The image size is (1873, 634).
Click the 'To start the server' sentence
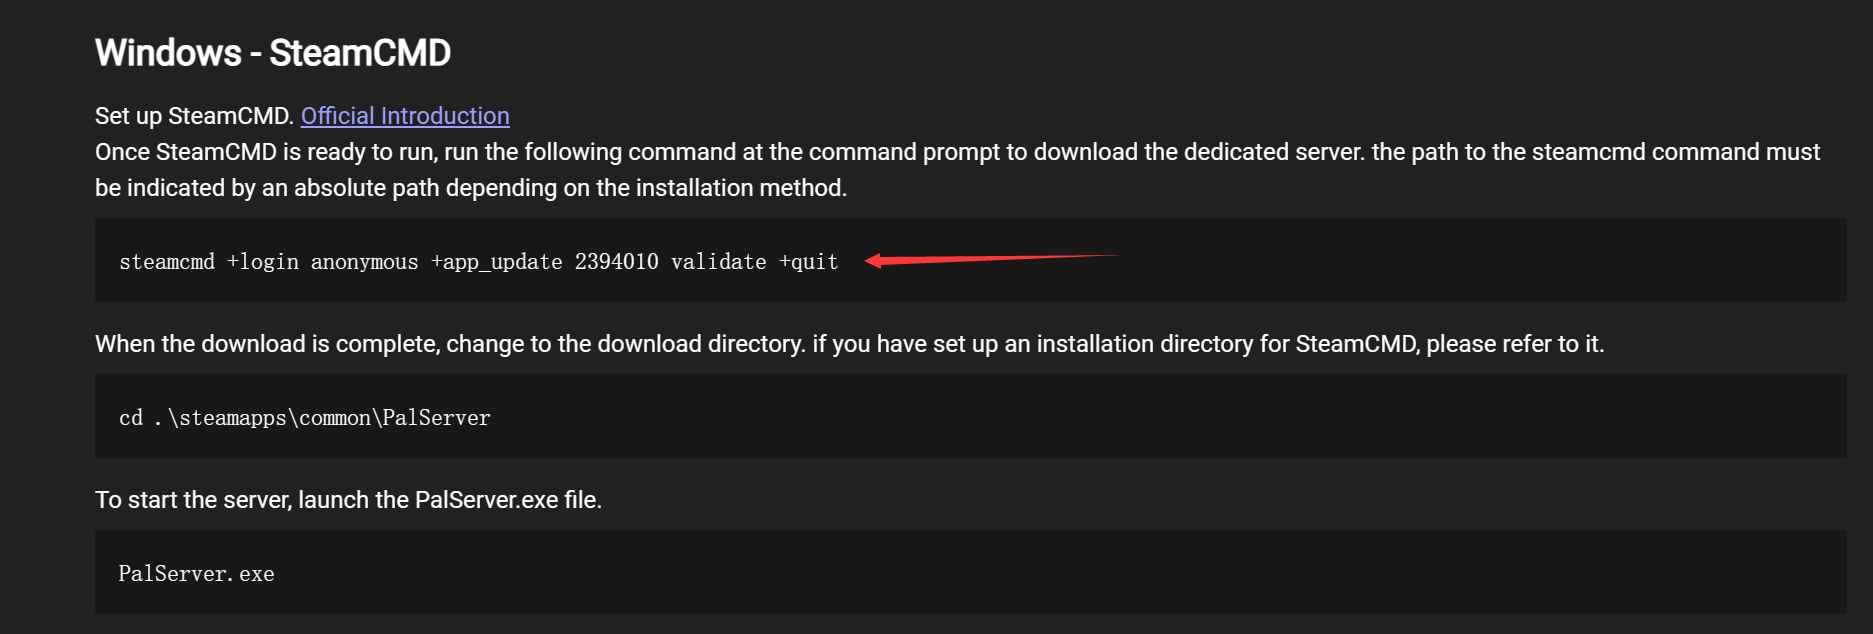348,500
